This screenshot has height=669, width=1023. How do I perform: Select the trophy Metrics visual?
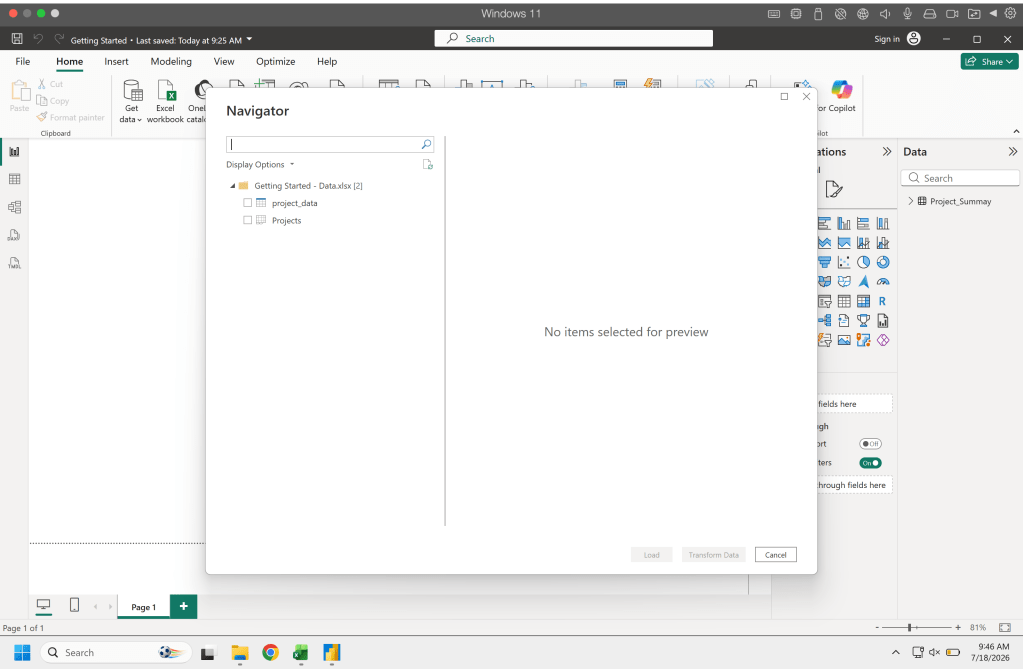coord(863,320)
